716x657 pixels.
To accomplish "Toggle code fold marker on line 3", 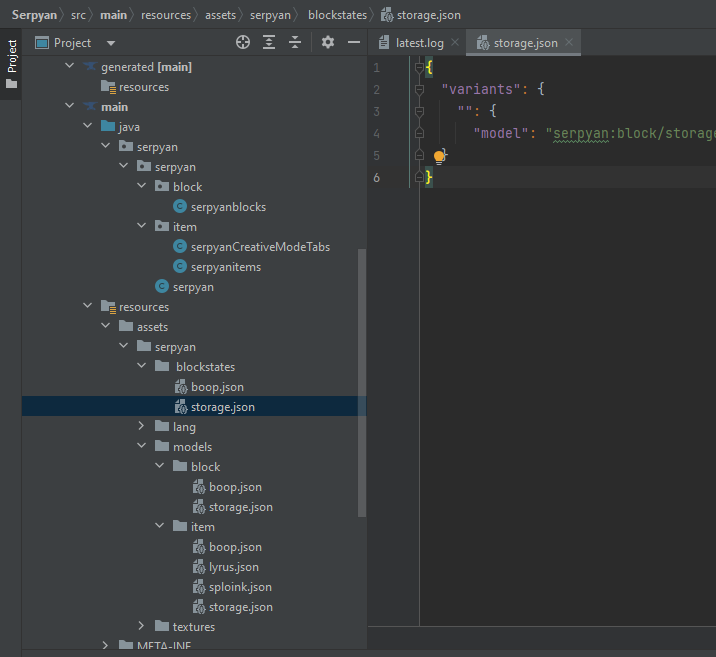I will coord(419,111).
